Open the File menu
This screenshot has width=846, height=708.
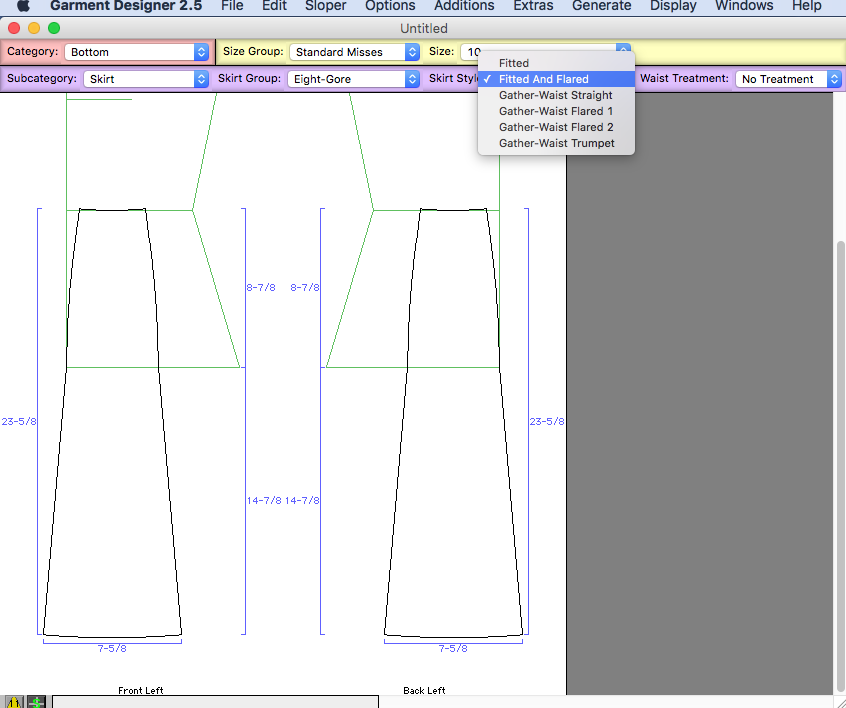232,6
